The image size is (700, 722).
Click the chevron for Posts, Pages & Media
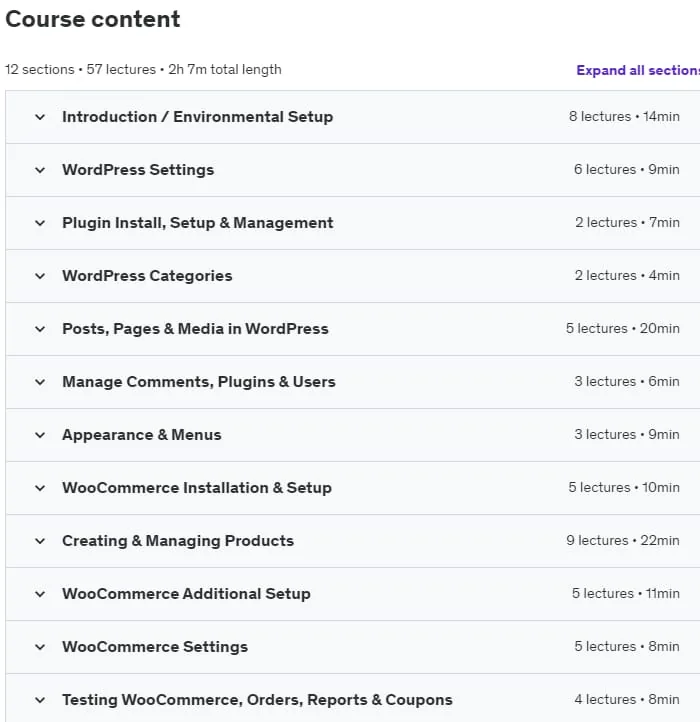tap(40, 329)
